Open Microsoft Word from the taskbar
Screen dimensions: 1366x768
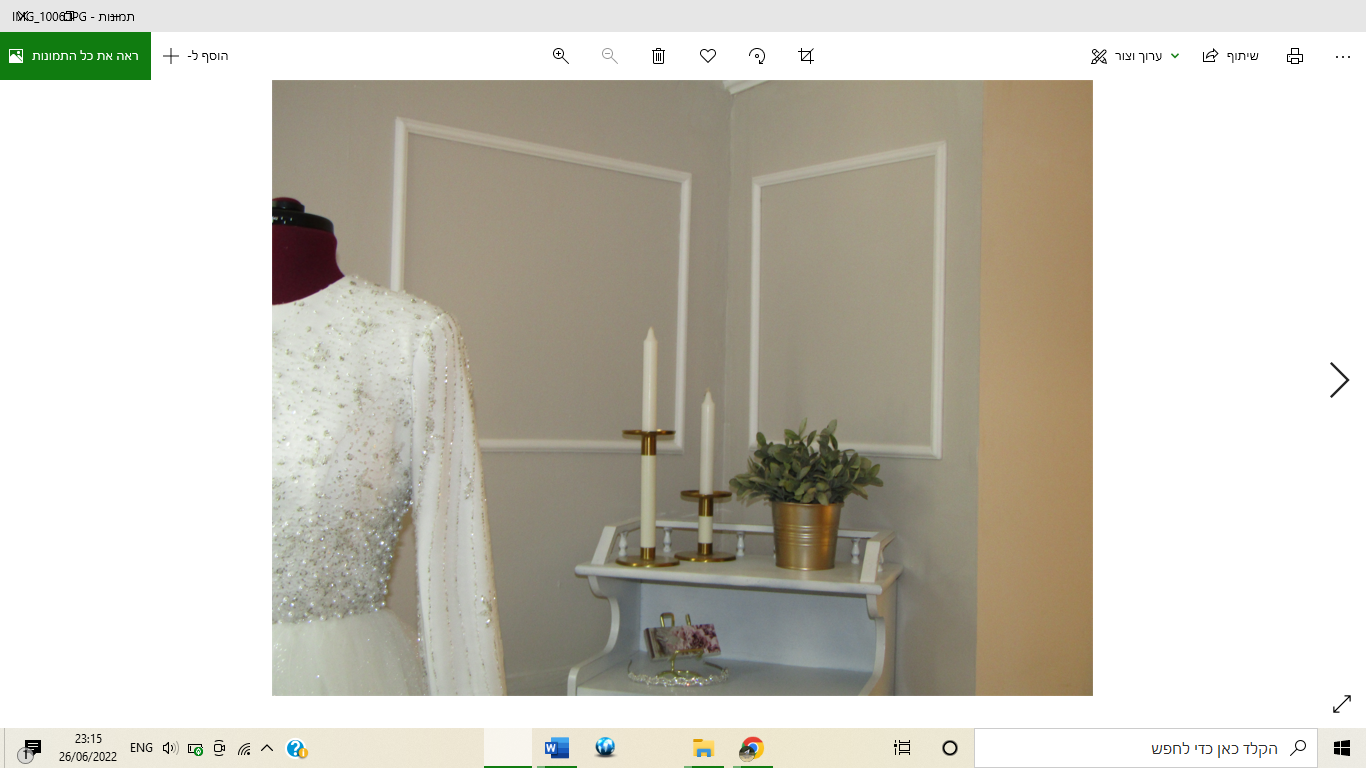(x=556, y=748)
